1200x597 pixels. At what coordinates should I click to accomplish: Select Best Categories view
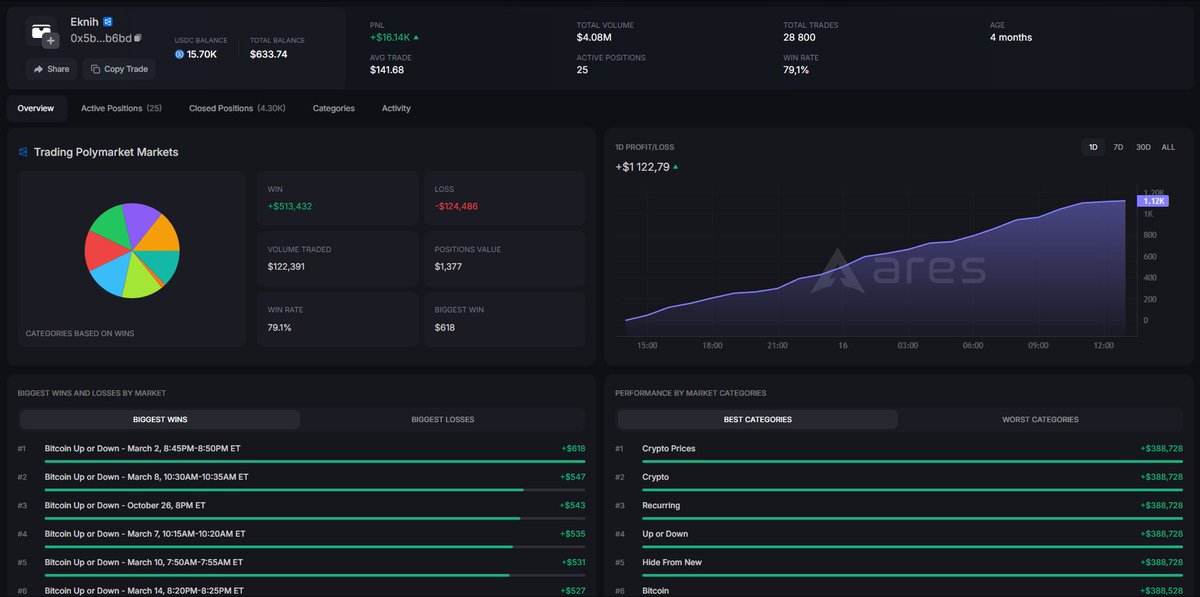(758, 419)
